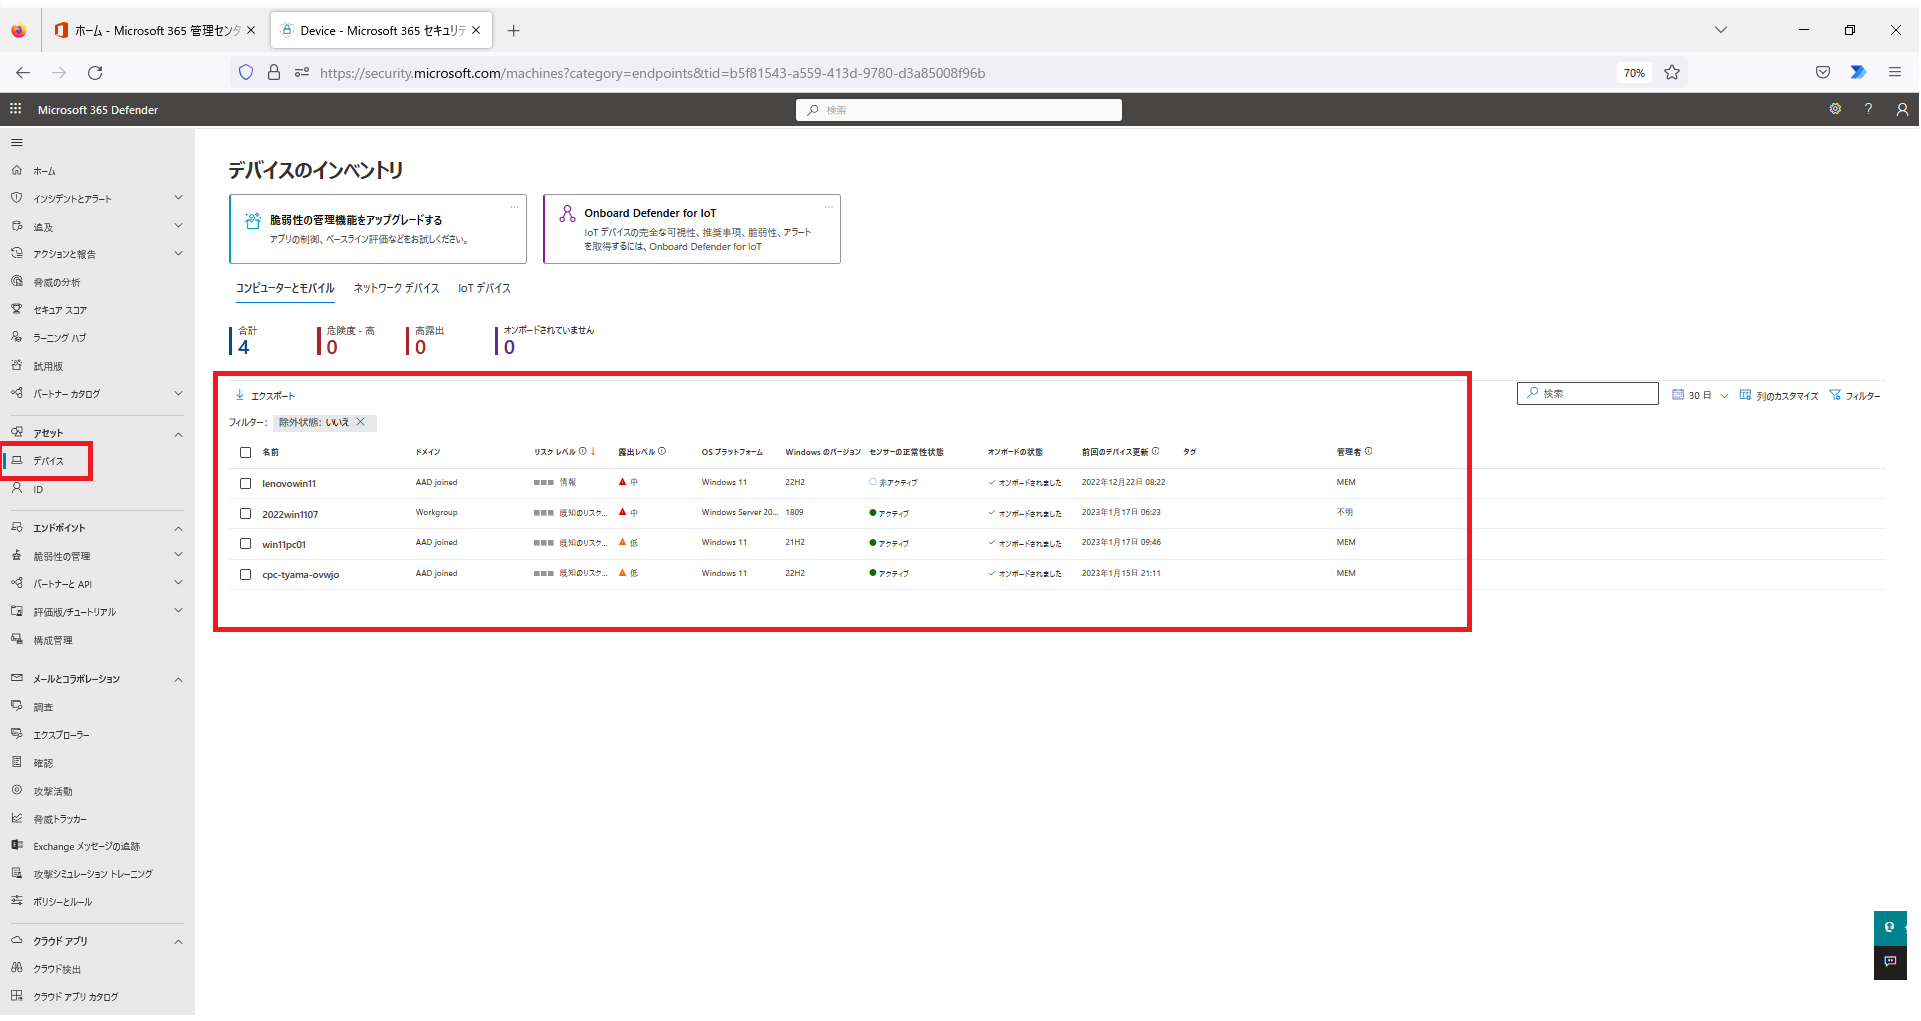Collapse Email and collaboration section
This screenshot has height=1021, width=1921.
pyautogui.click(x=178, y=680)
